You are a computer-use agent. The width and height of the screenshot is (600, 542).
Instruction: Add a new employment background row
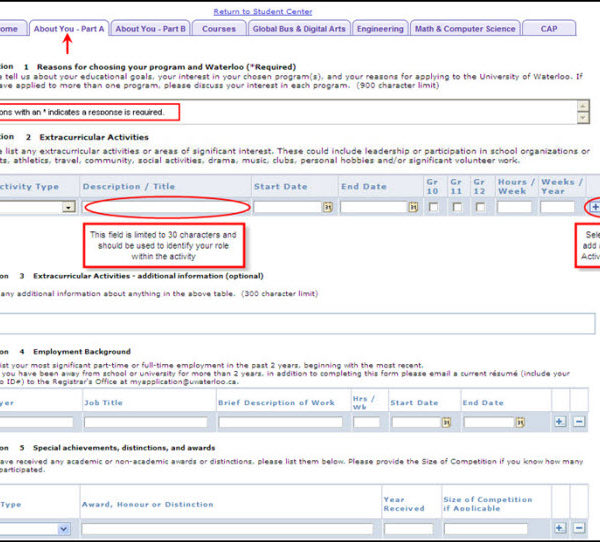[559, 423]
